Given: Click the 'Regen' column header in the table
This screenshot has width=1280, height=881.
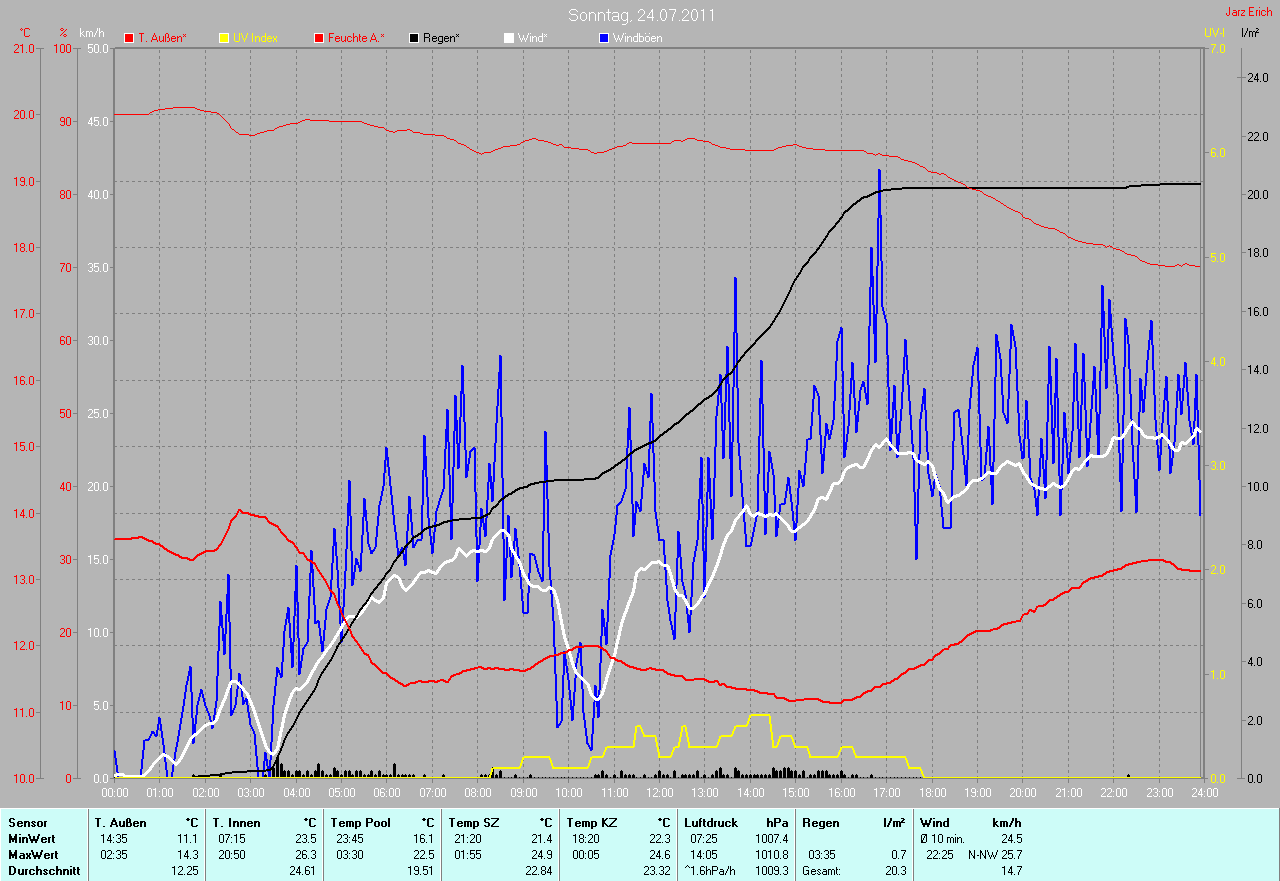Looking at the screenshot, I should coord(822,823).
